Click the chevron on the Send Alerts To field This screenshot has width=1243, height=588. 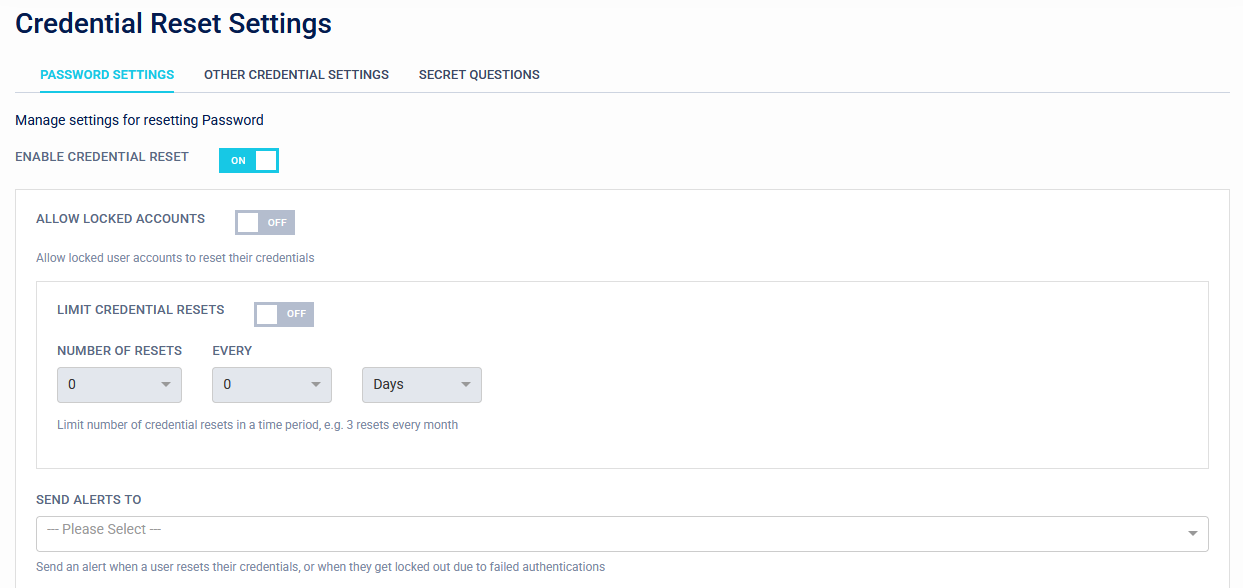(1191, 533)
